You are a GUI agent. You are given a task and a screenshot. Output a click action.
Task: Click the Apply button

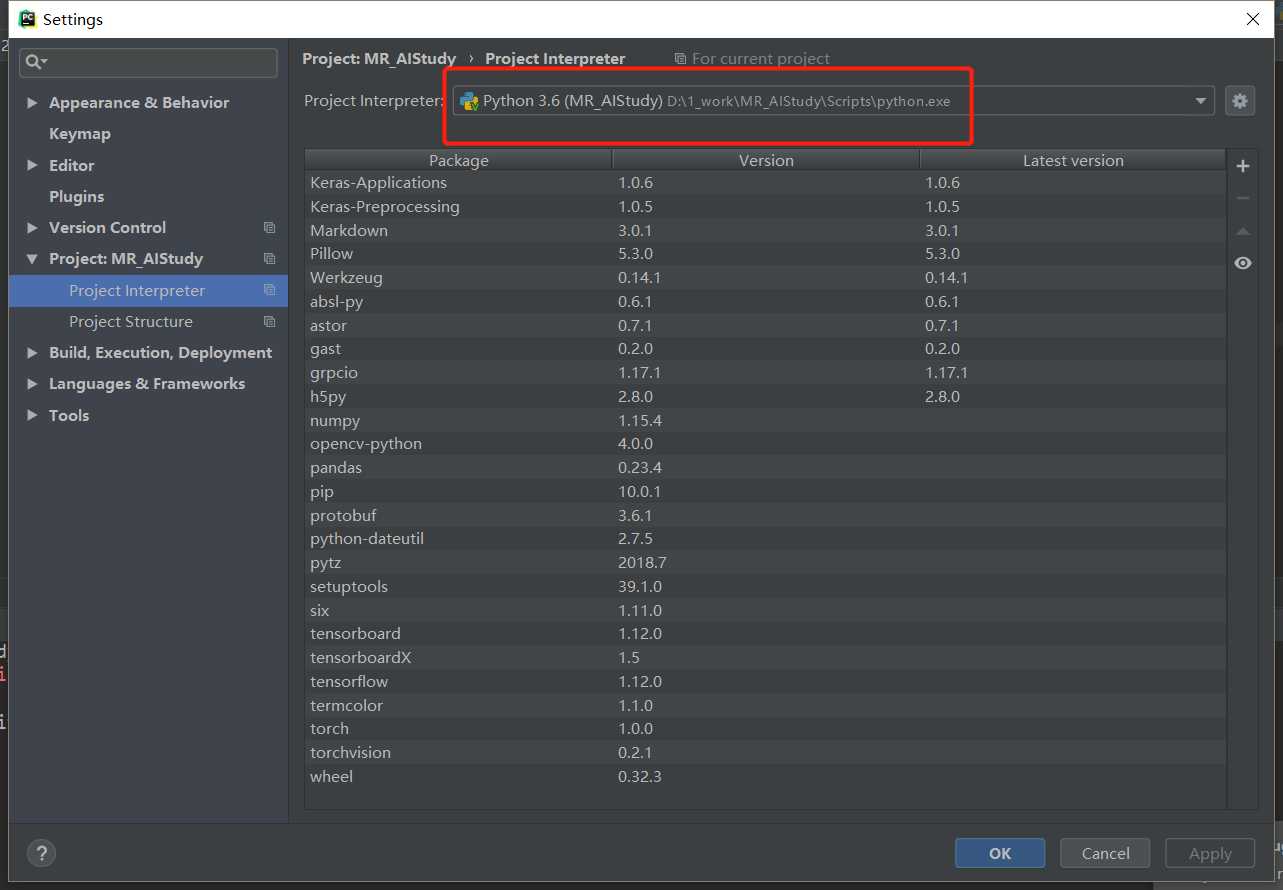pyautogui.click(x=1210, y=853)
